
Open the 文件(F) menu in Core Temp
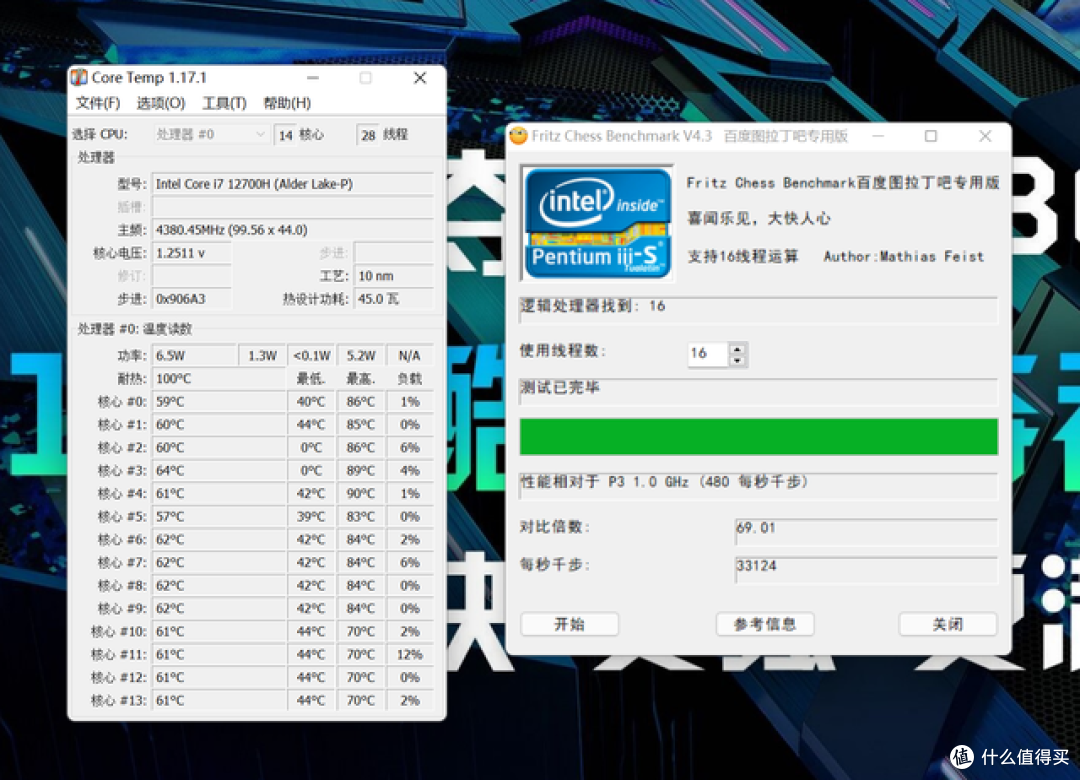click(98, 103)
